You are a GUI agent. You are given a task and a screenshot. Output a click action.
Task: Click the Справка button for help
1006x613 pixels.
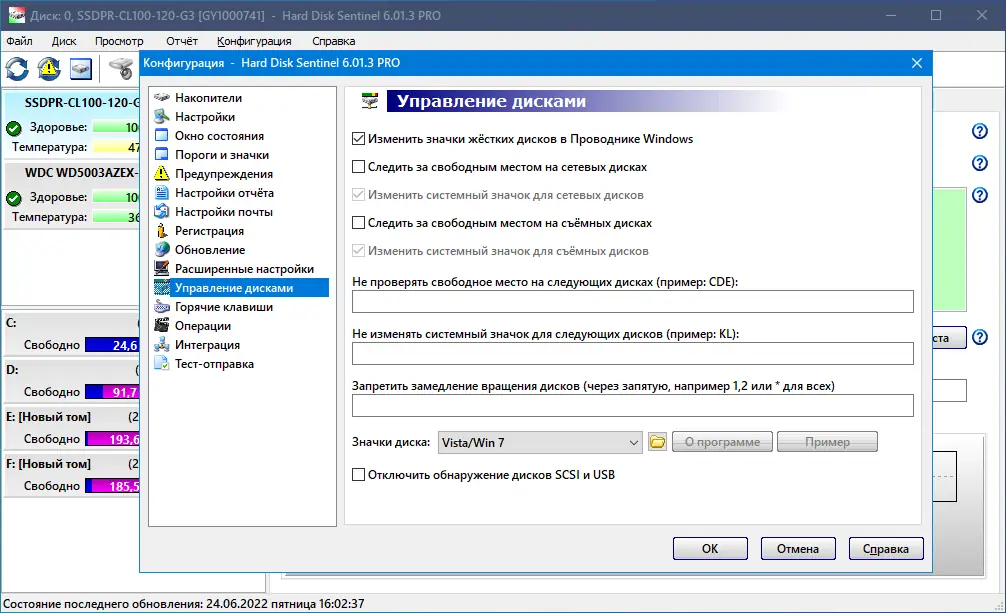click(888, 548)
